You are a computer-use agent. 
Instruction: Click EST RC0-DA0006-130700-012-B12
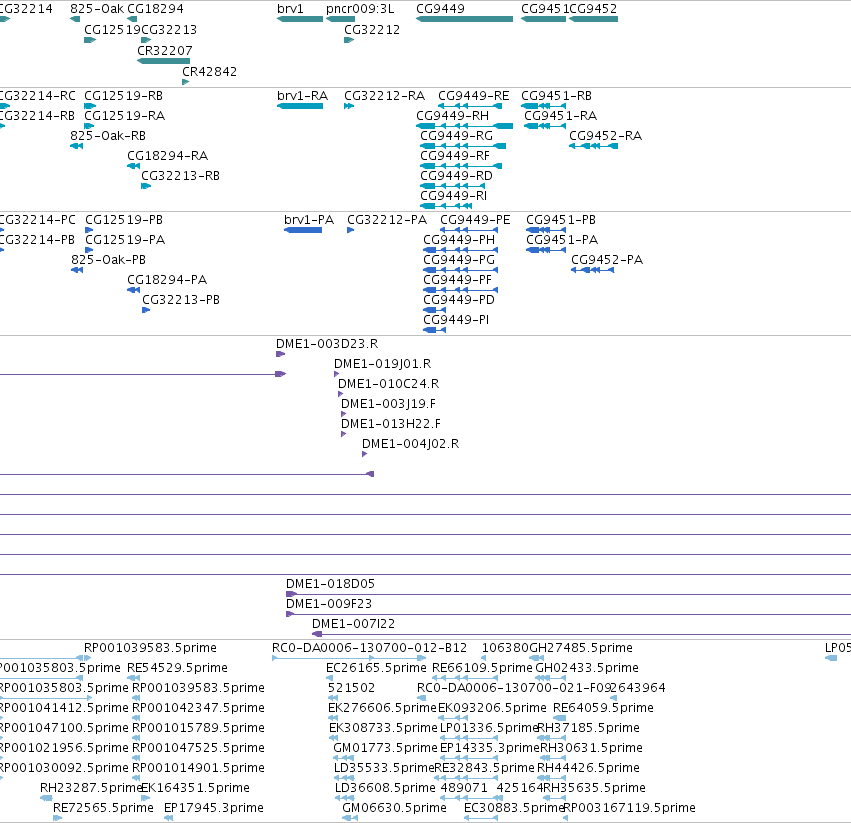(x=349, y=659)
